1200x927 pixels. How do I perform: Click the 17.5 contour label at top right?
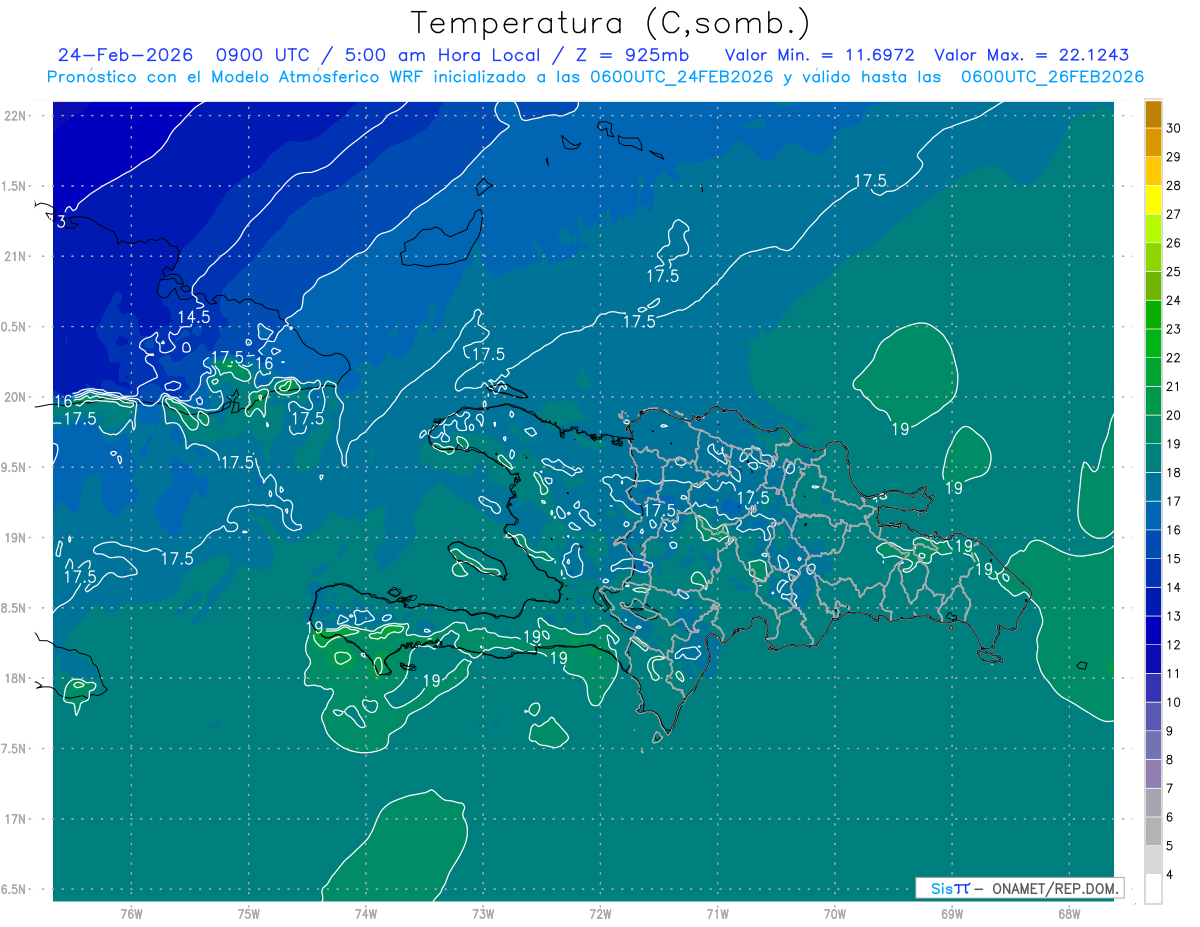point(870,181)
